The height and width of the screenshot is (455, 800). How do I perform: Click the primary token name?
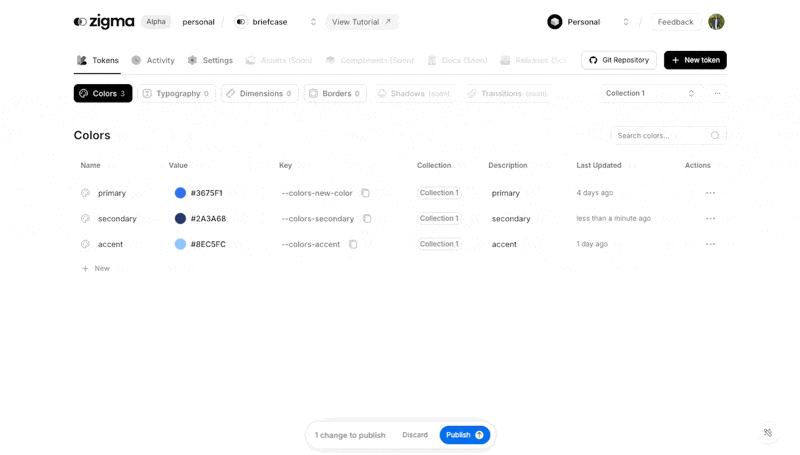coord(112,193)
